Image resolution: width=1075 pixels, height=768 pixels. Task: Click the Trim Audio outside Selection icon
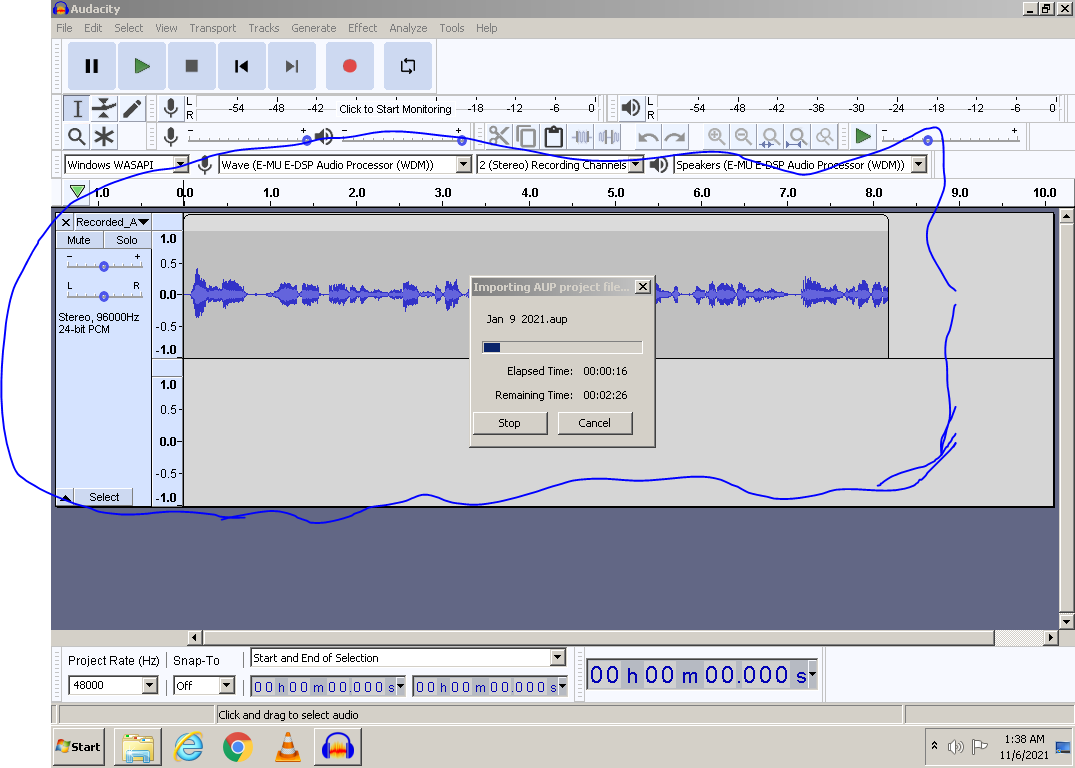(x=581, y=136)
